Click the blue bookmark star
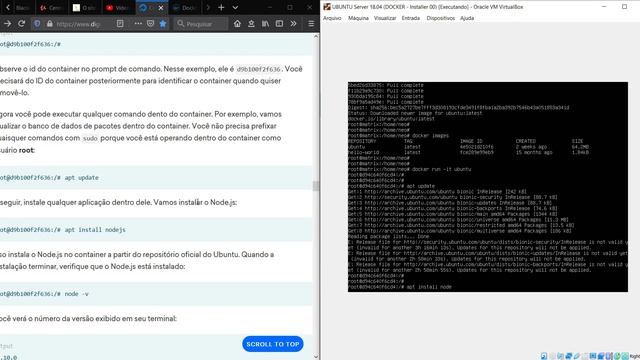This screenshot has height=360, width=640. tap(163, 24)
